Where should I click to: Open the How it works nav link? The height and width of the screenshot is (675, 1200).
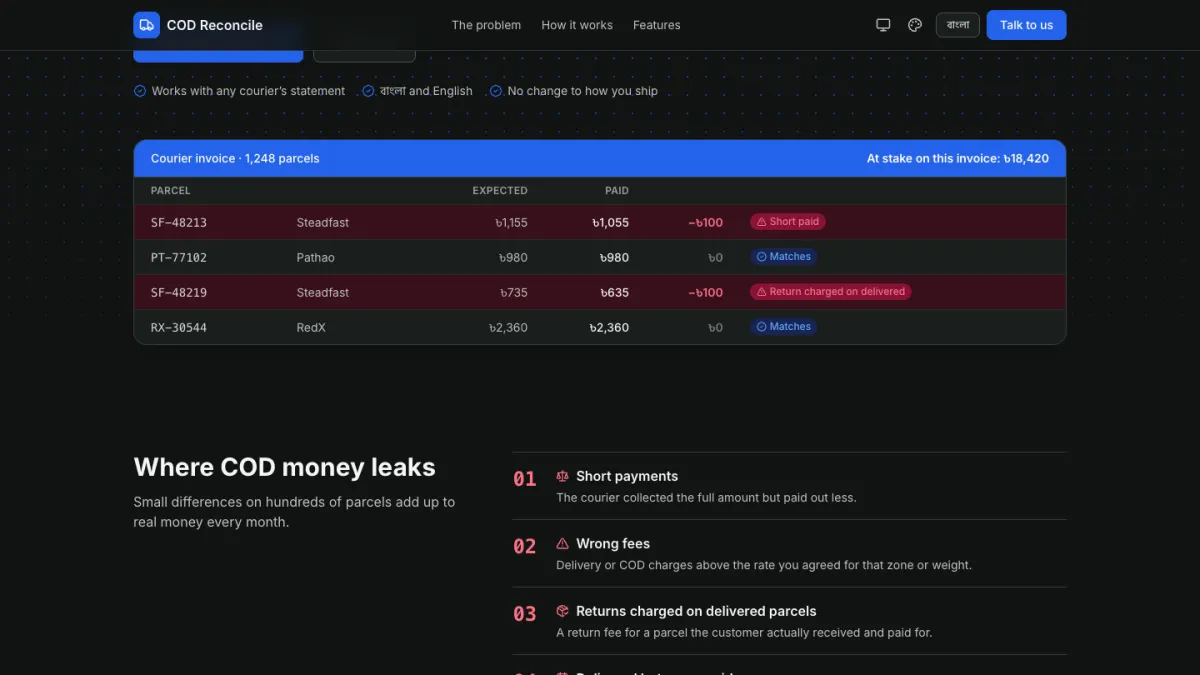click(577, 25)
